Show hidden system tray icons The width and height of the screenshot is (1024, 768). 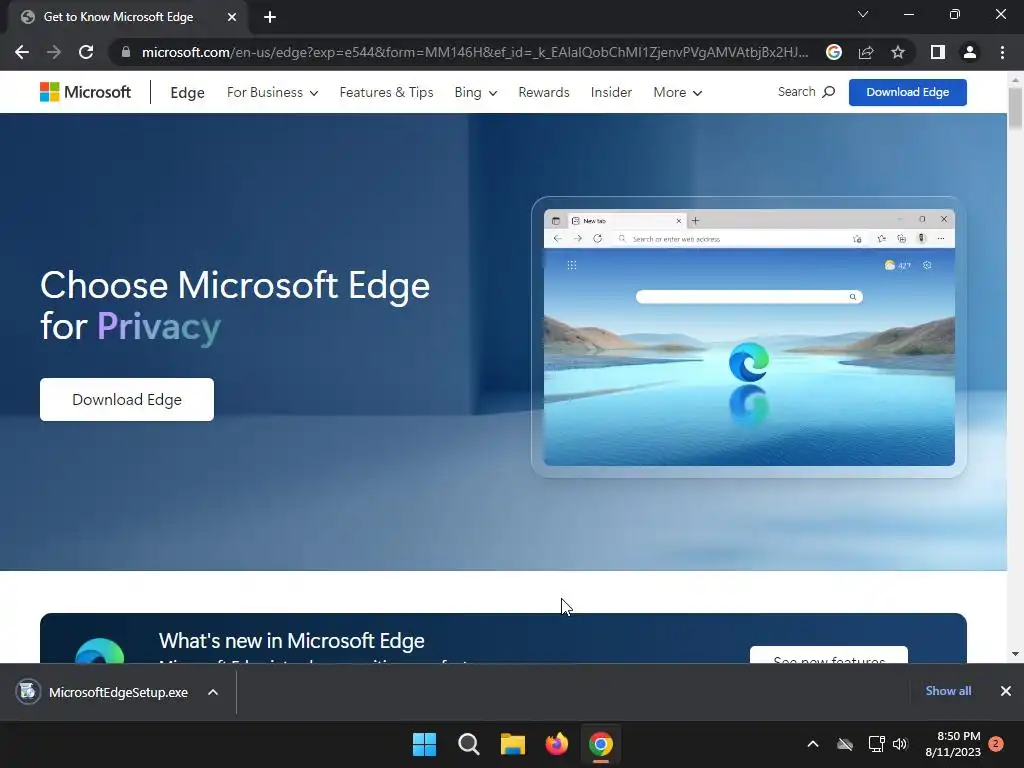(813, 744)
